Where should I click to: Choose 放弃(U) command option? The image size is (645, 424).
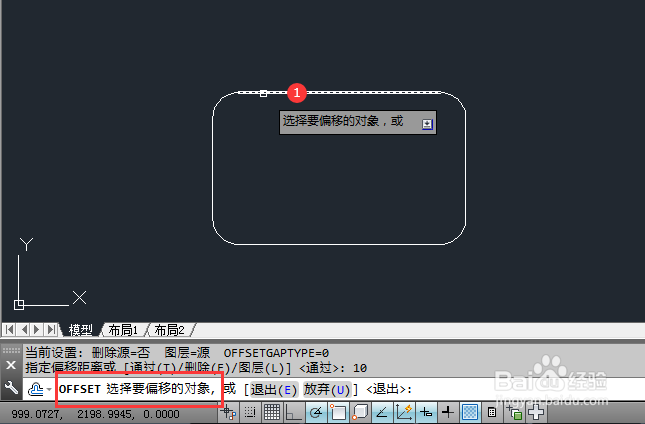coord(327,389)
